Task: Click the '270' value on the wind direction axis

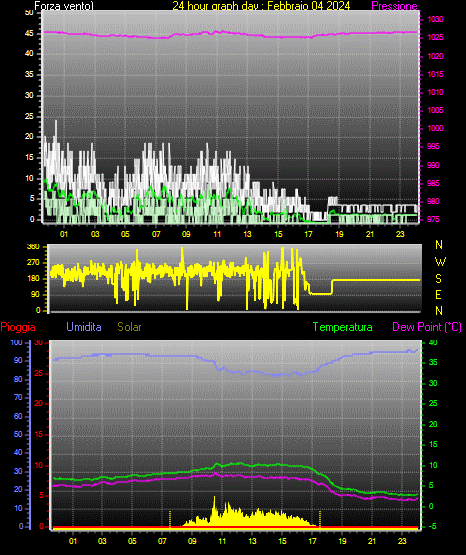Action: coord(34,263)
